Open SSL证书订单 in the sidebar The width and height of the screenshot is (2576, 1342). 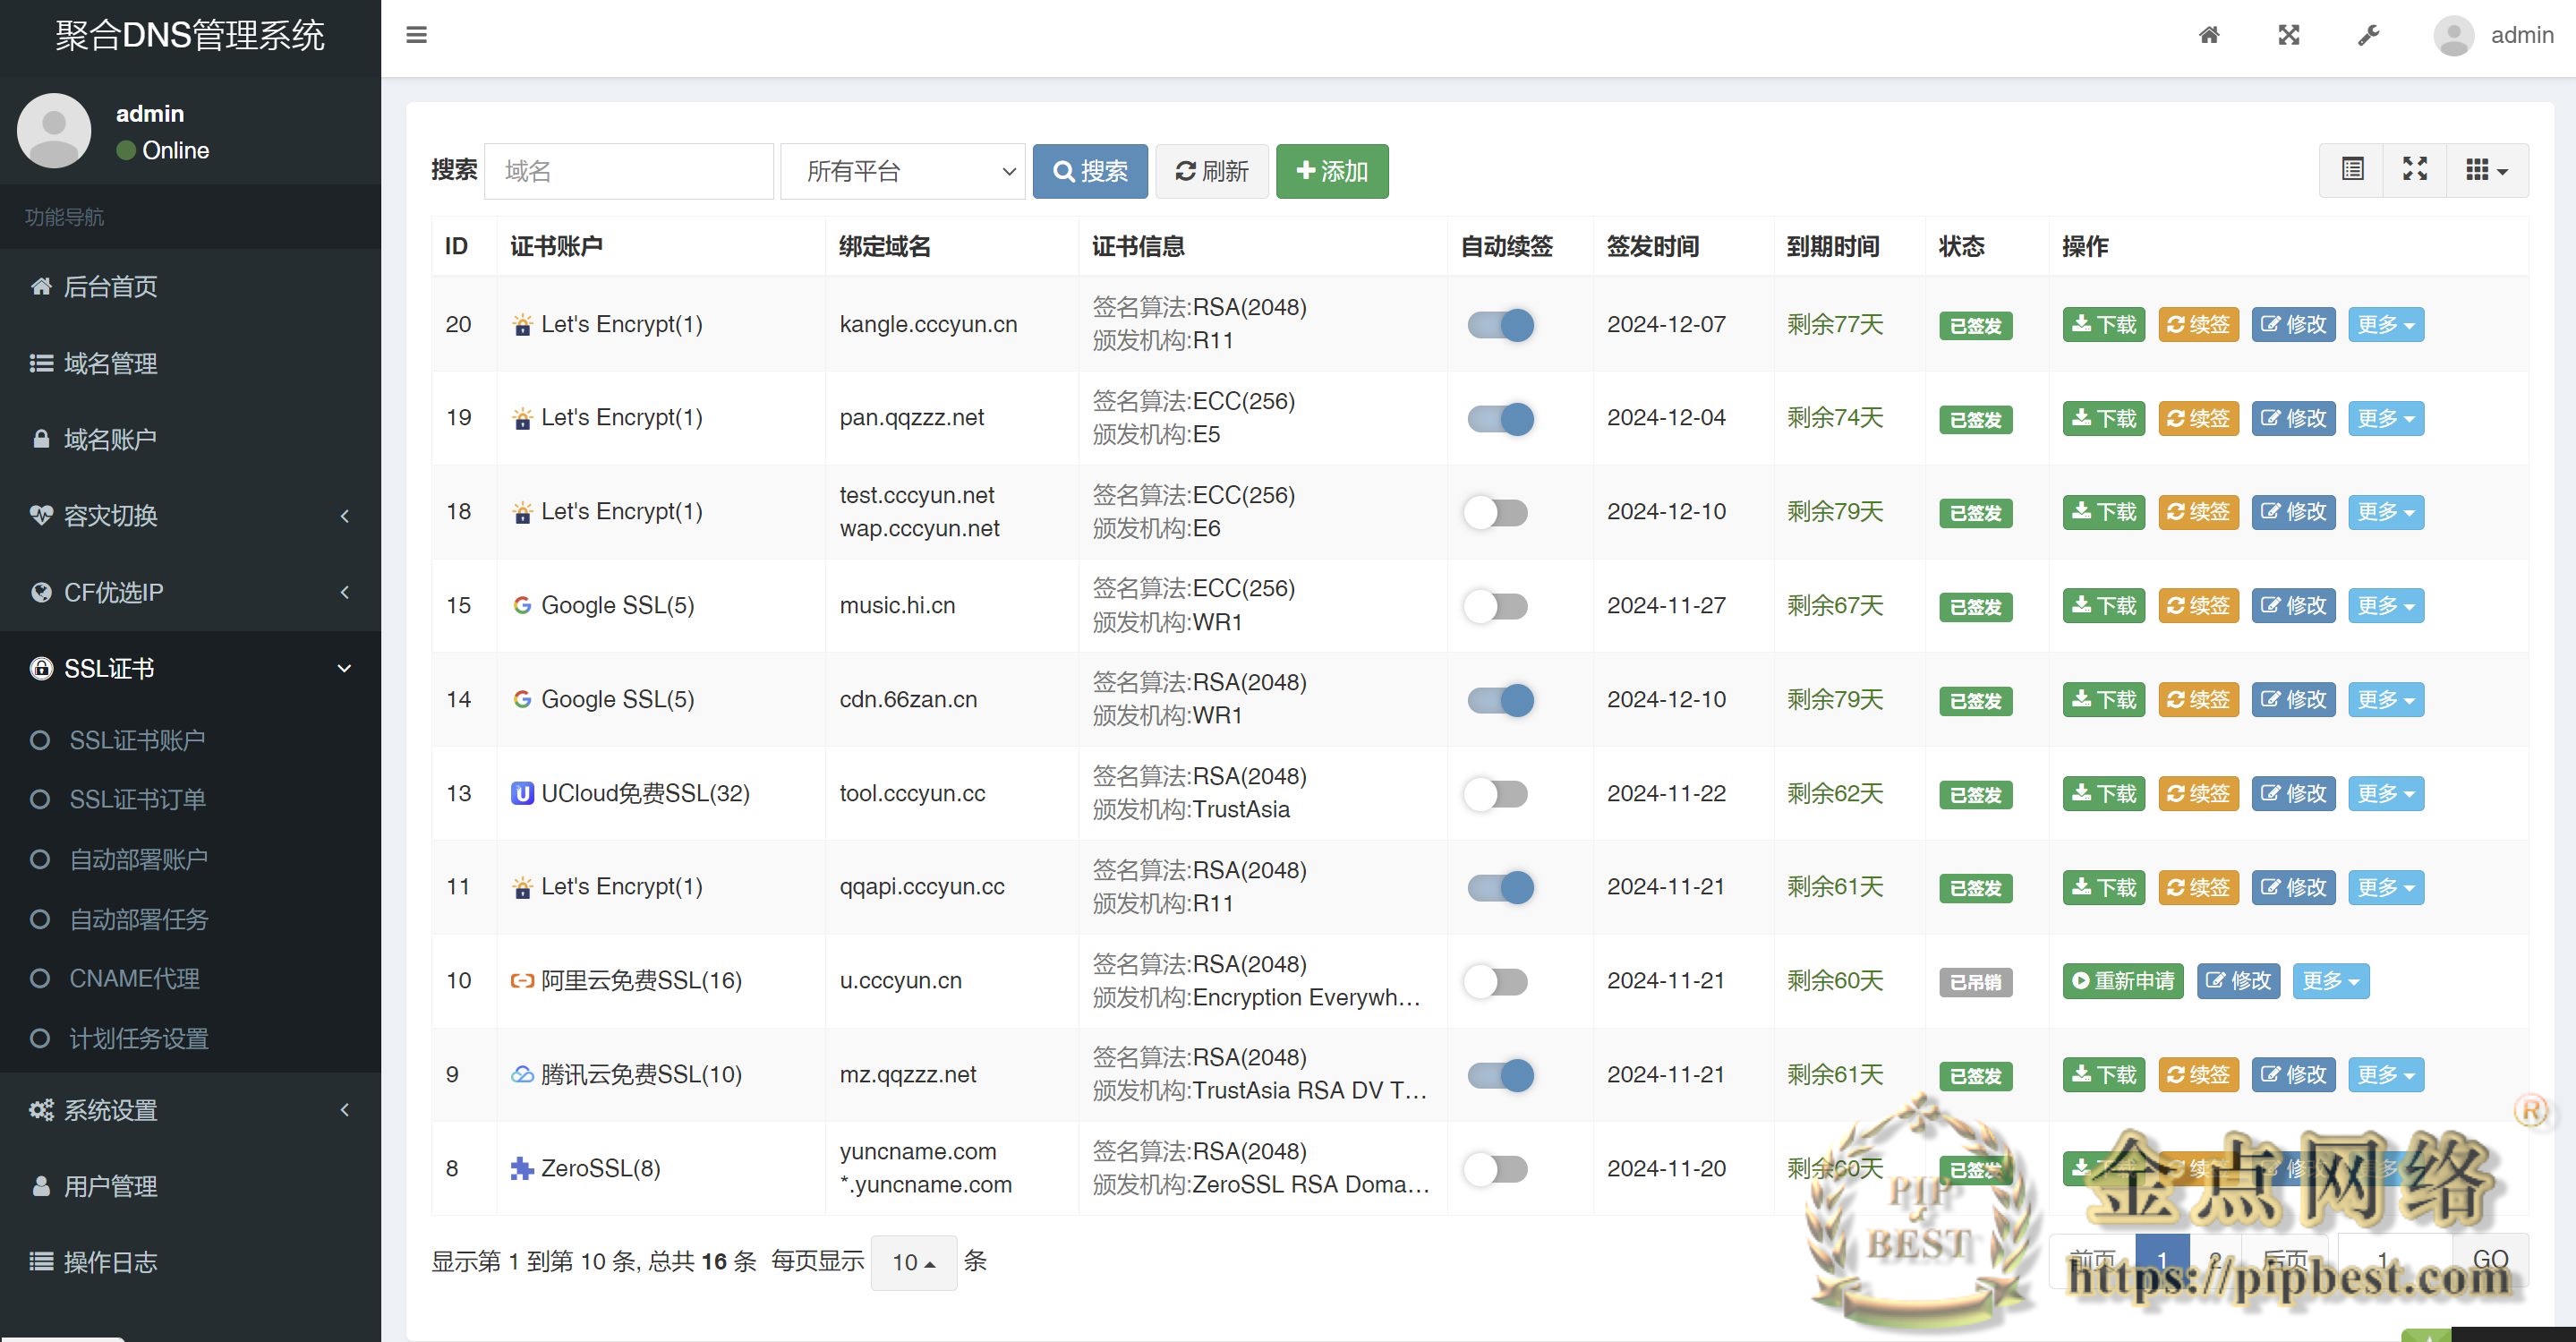point(138,799)
